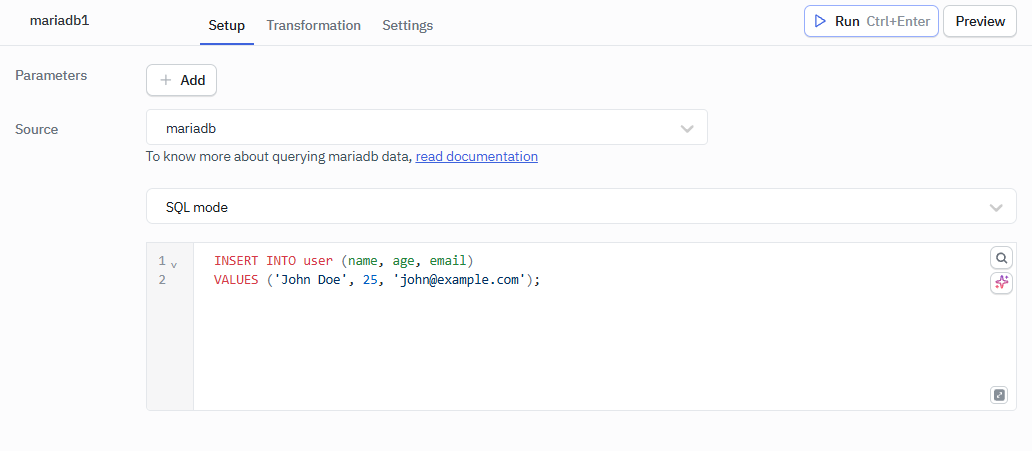Expand the SQL mode dropdown
1032x451 pixels.
580,207
